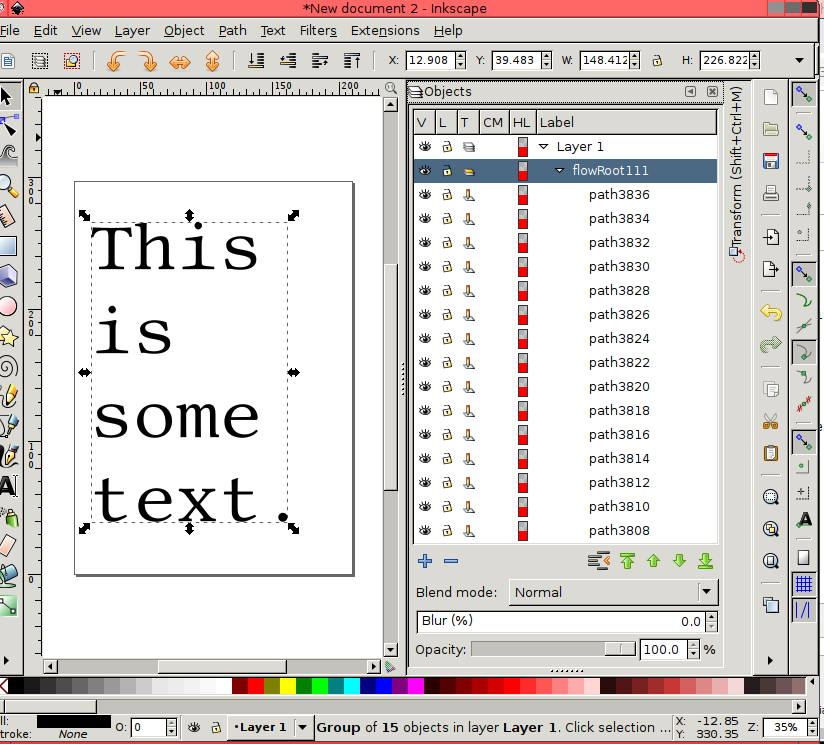The width and height of the screenshot is (824, 744).
Task: Select the Spiral tool
Action: pos(11,367)
